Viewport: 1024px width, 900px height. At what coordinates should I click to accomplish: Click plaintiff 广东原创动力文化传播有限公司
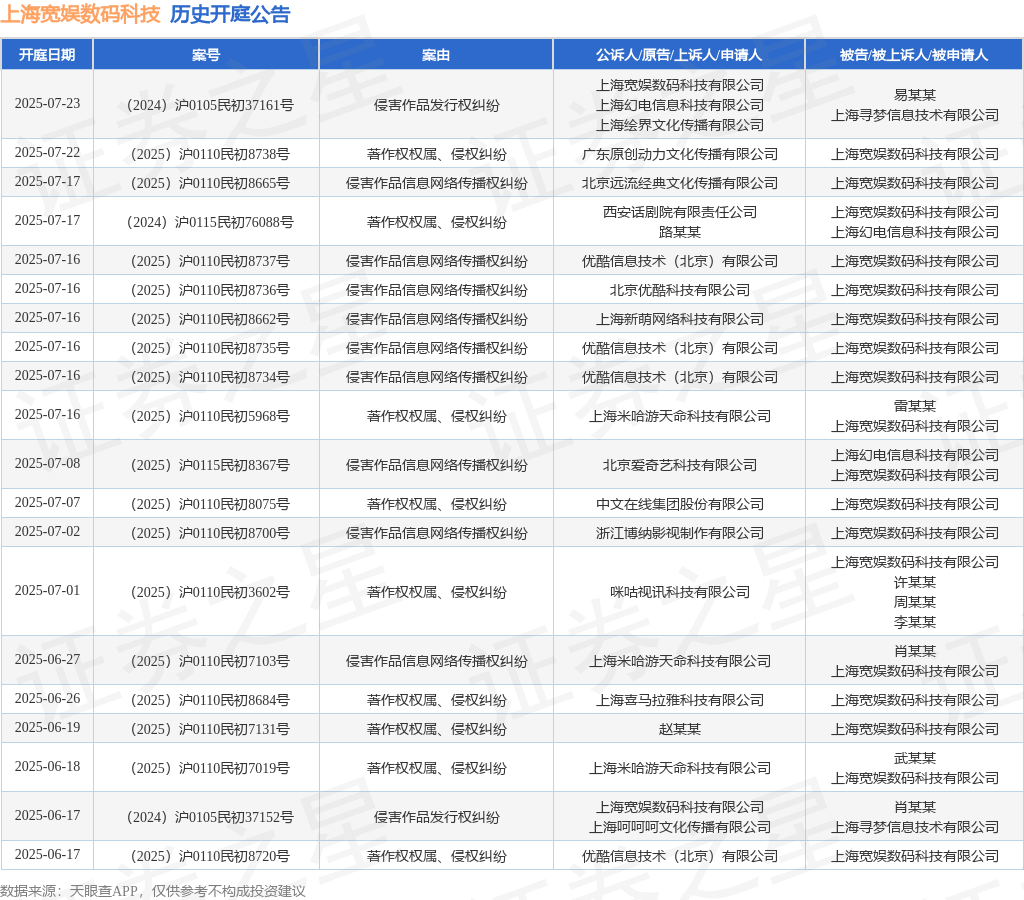[x=679, y=154]
